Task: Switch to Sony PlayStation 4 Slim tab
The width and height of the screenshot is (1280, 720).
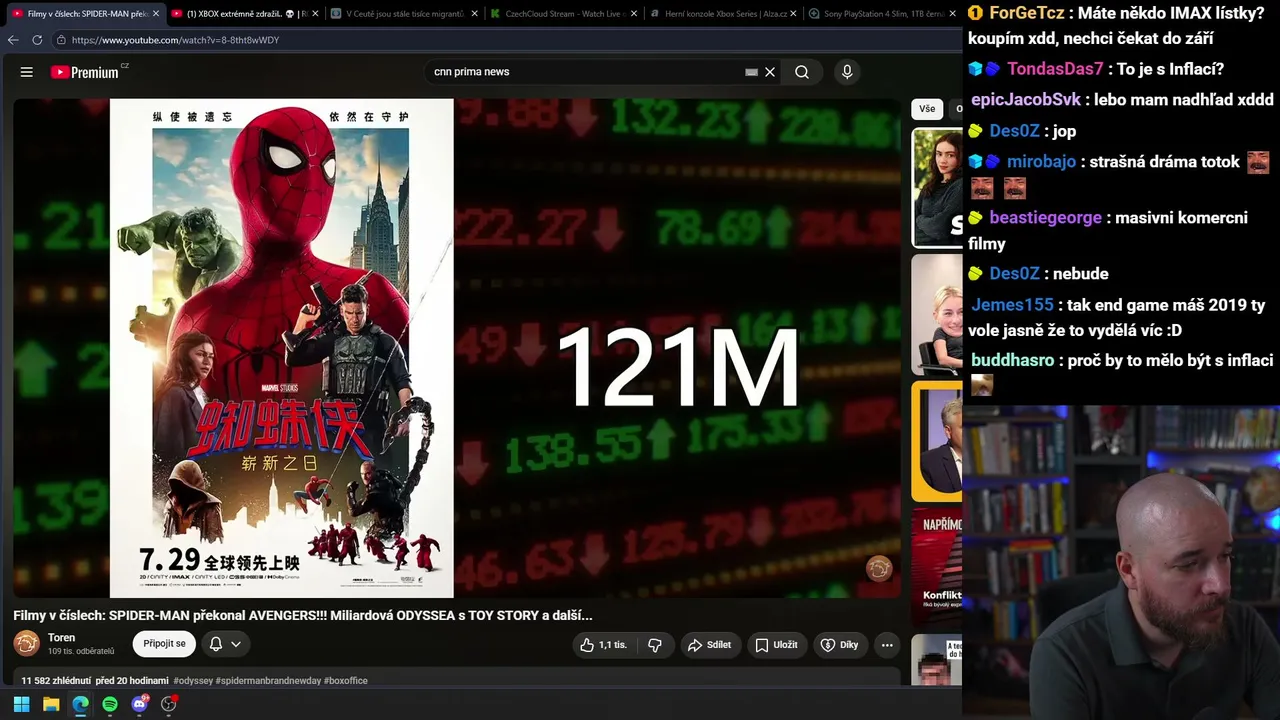Action: click(x=880, y=14)
